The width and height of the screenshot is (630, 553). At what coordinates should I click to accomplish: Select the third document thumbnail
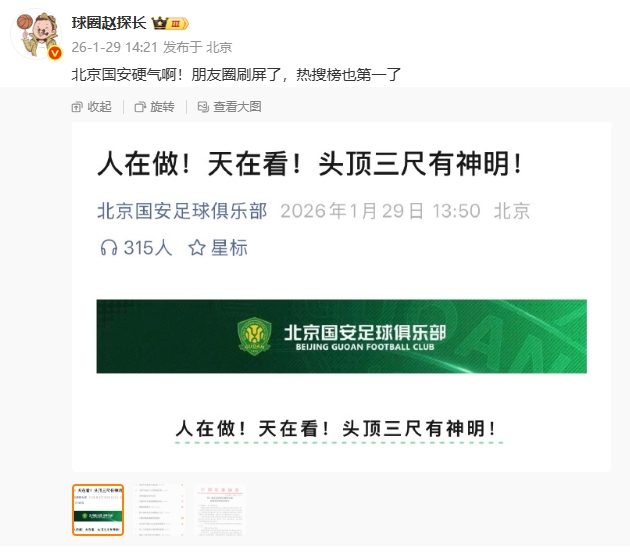point(220,510)
